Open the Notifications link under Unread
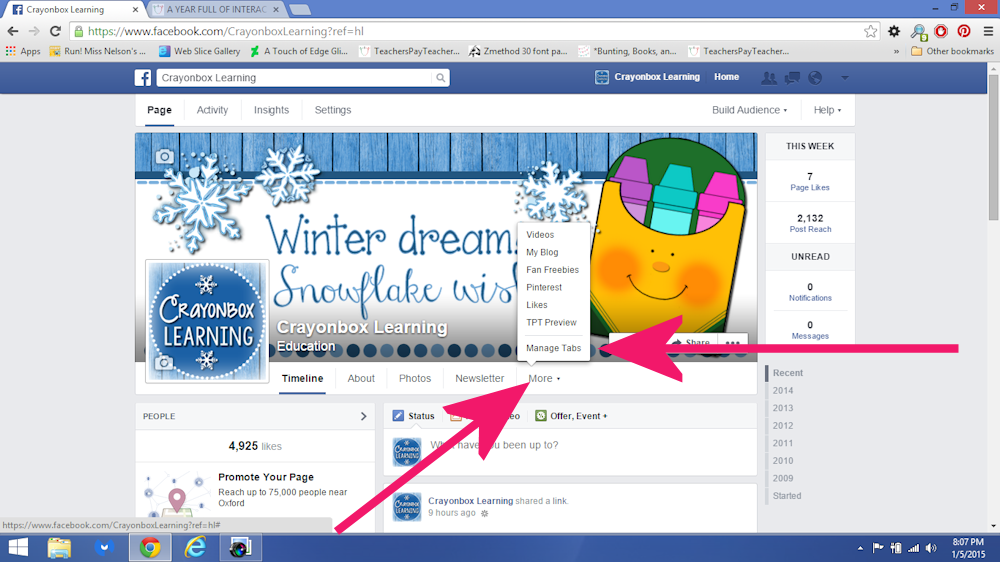The width and height of the screenshot is (1000, 562). [x=810, y=298]
